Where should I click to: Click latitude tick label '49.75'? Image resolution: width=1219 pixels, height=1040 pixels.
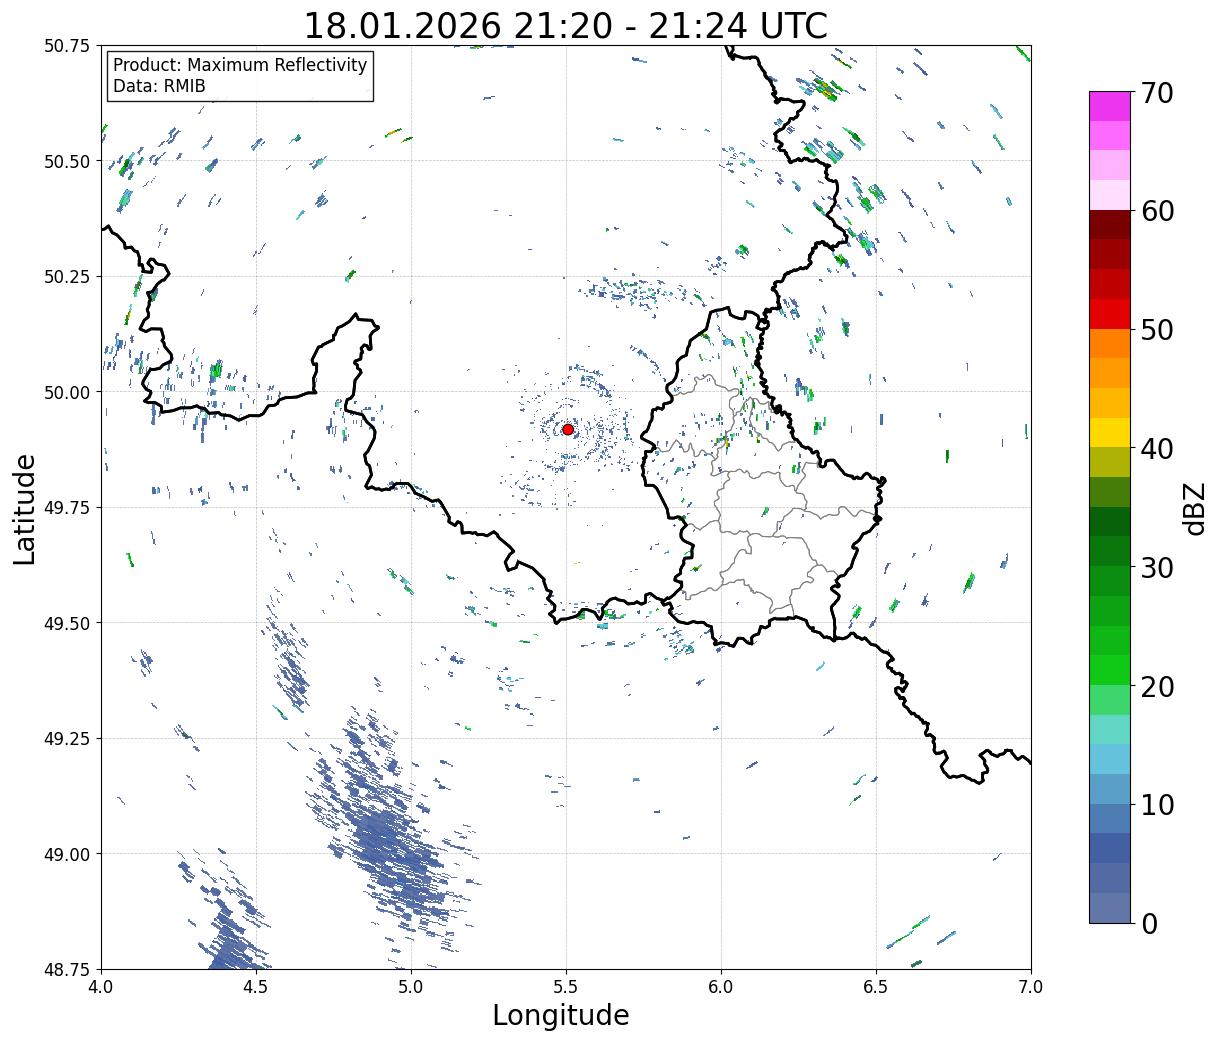click(67, 508)
